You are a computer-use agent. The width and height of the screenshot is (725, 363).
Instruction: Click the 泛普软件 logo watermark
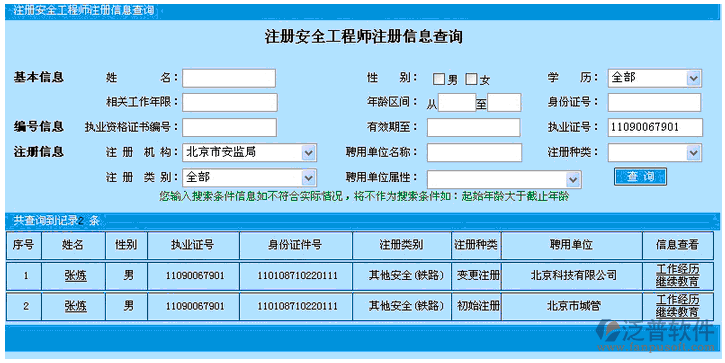(x=655, y=336)
